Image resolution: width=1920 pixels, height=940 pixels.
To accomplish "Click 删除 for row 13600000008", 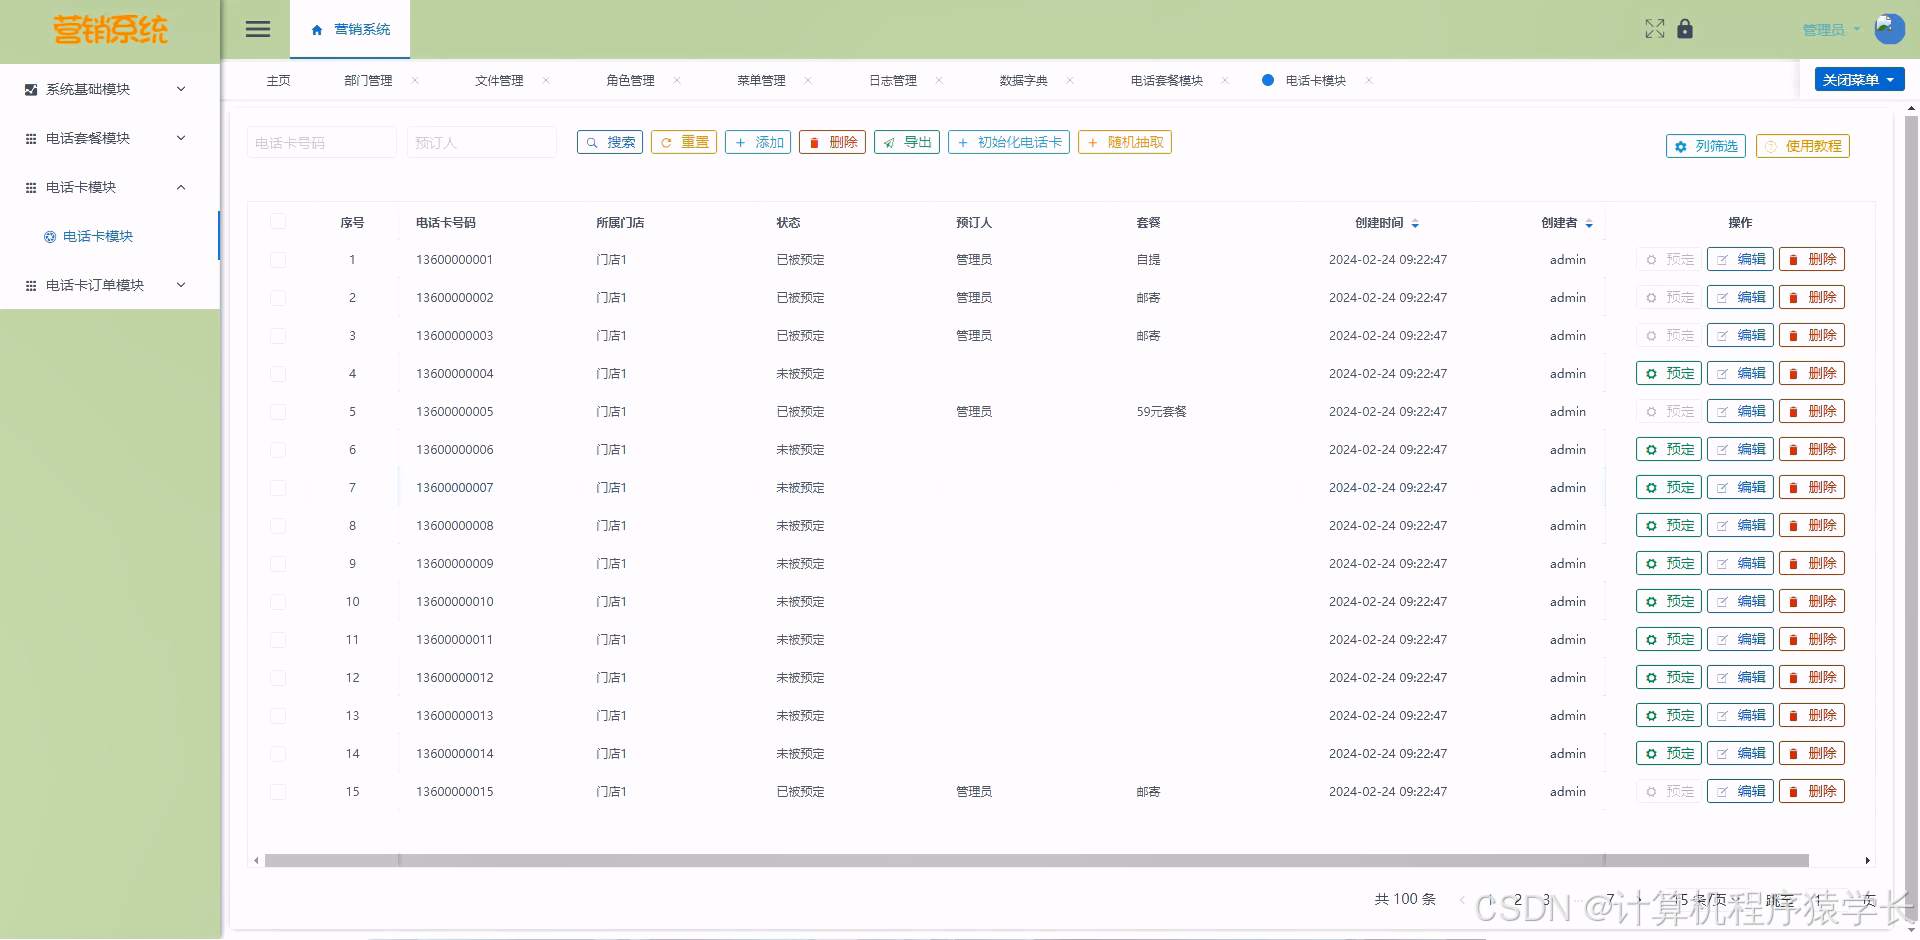I will coord(1812,525).
